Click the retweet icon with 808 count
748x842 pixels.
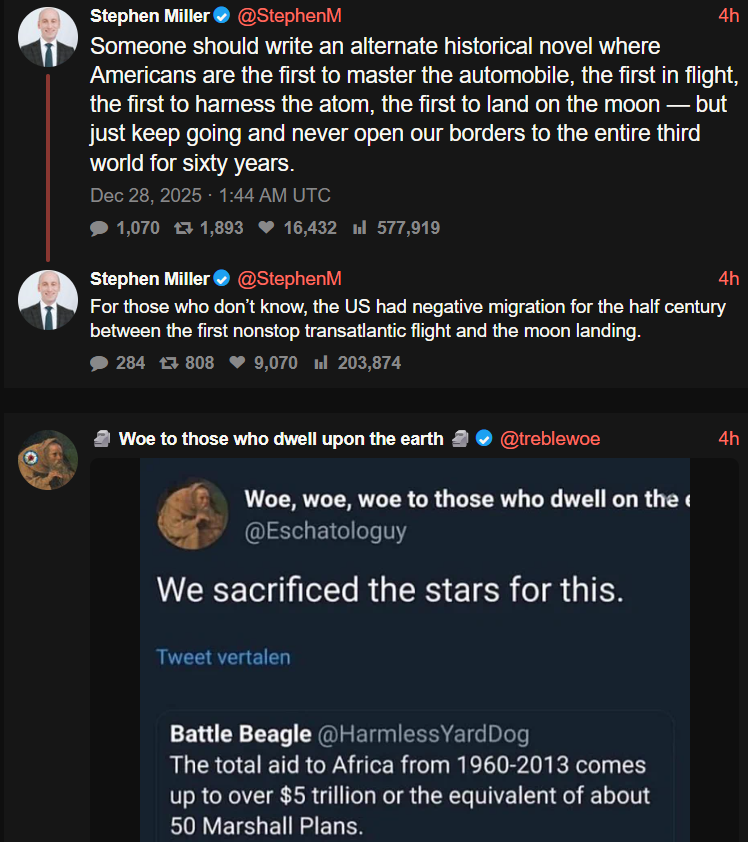click(168, 363)
